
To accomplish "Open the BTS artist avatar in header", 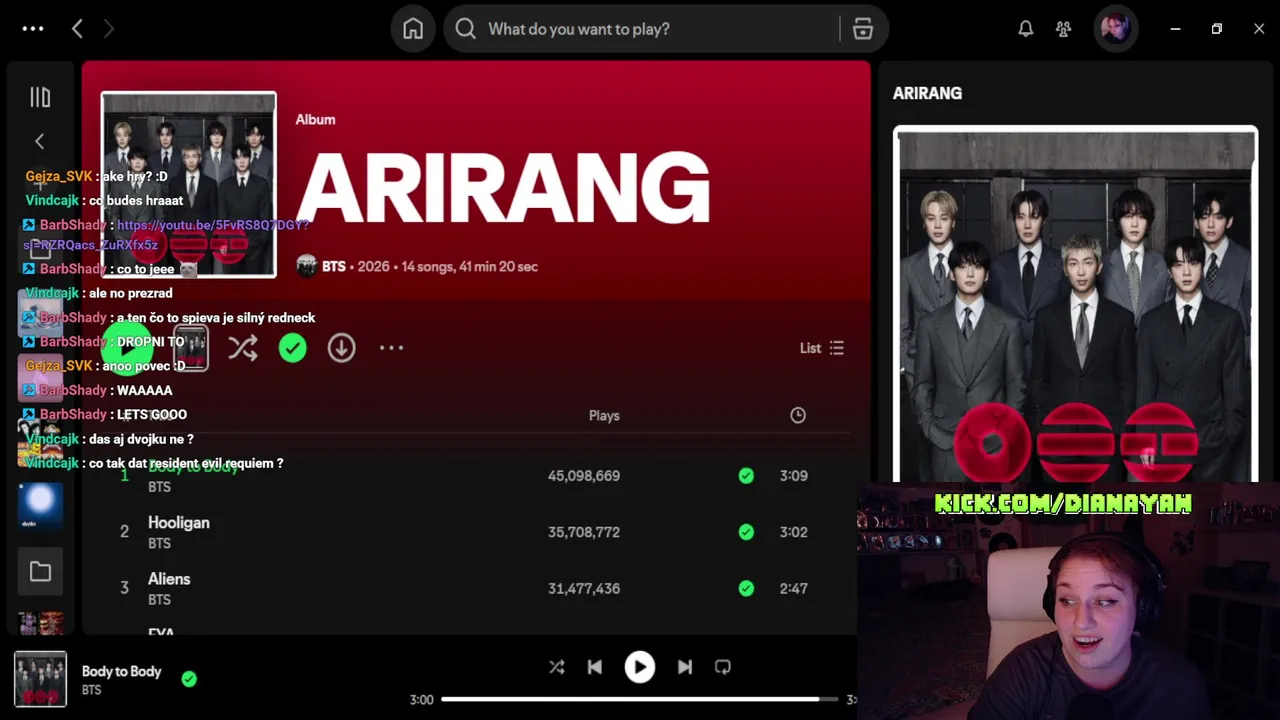I will click(307, 266).
